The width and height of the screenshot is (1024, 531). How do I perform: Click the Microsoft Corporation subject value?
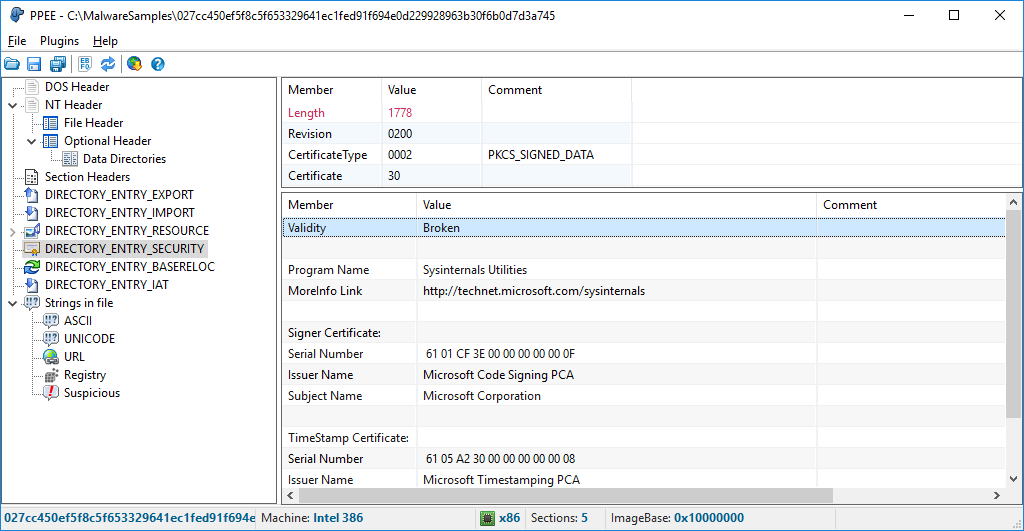coord(482,396)
